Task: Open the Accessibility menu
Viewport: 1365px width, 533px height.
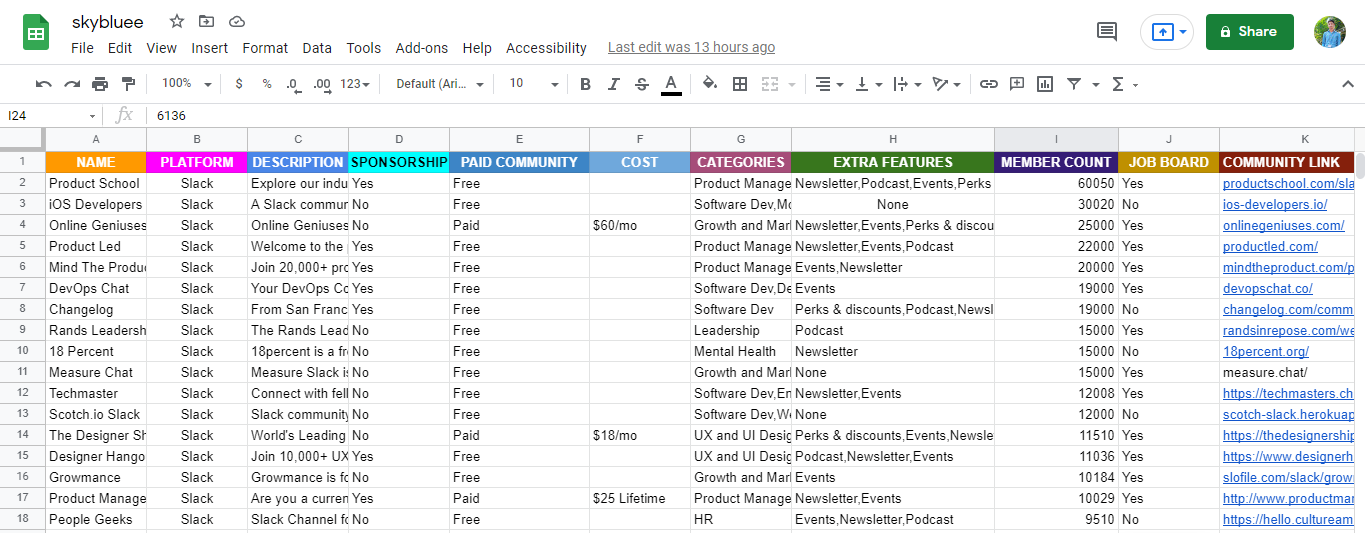Action: 546,48
